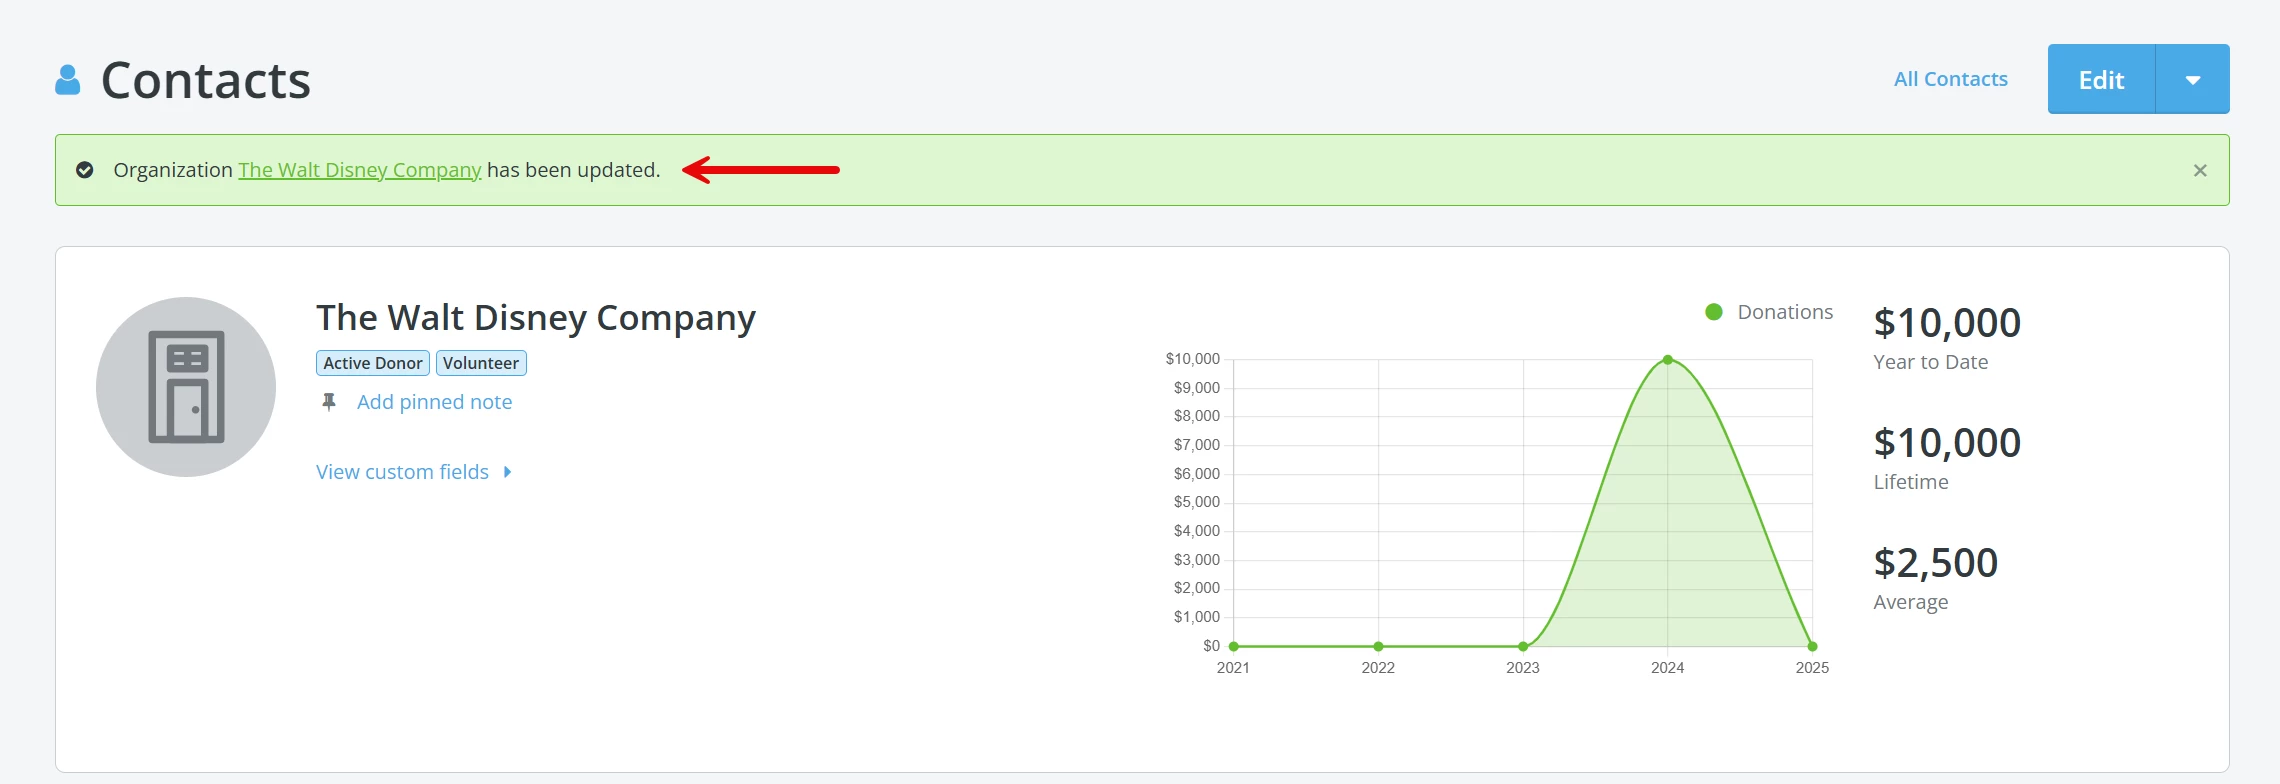2280x784 pixels.
Task: Click the Contacts page heading
Action: point(206,80)
